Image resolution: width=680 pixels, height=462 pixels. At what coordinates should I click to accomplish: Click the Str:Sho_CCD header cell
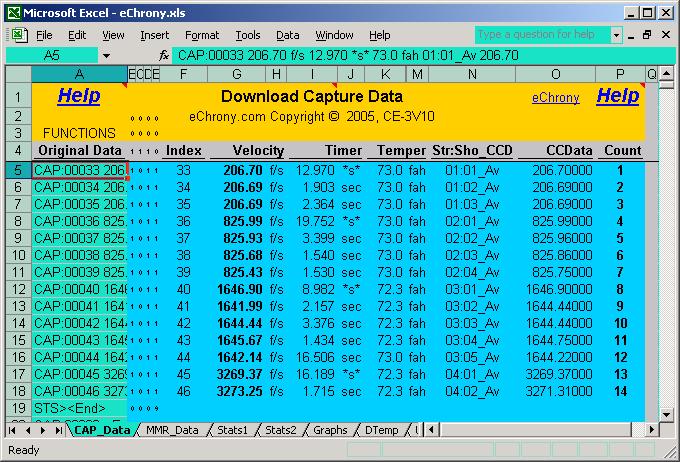(472, 151)
